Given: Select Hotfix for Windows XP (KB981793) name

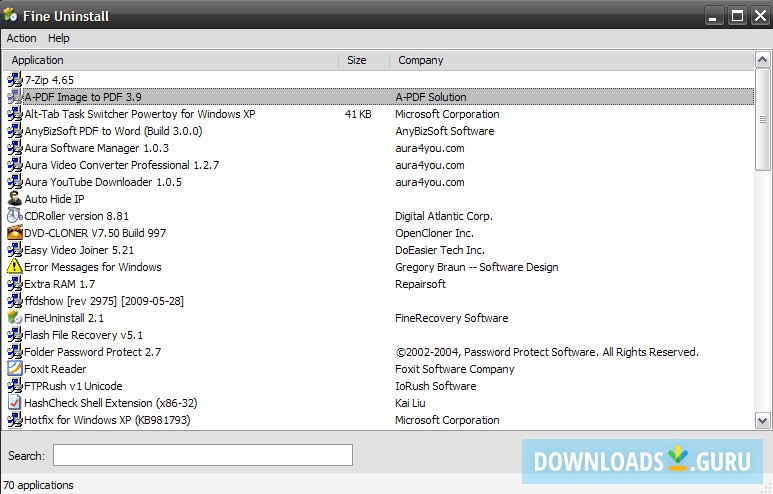Looking at the screenshot, I should point(107,420).
